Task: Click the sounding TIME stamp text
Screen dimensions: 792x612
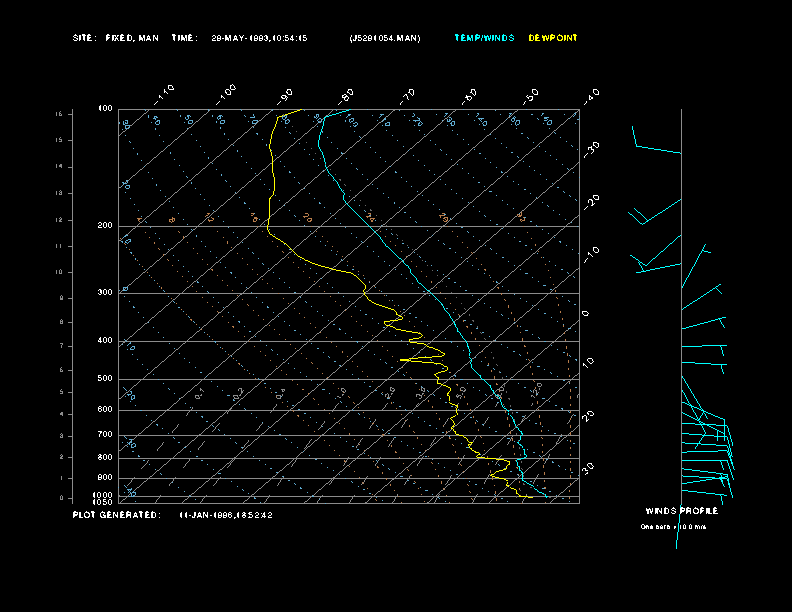Action: click(239, 38)
